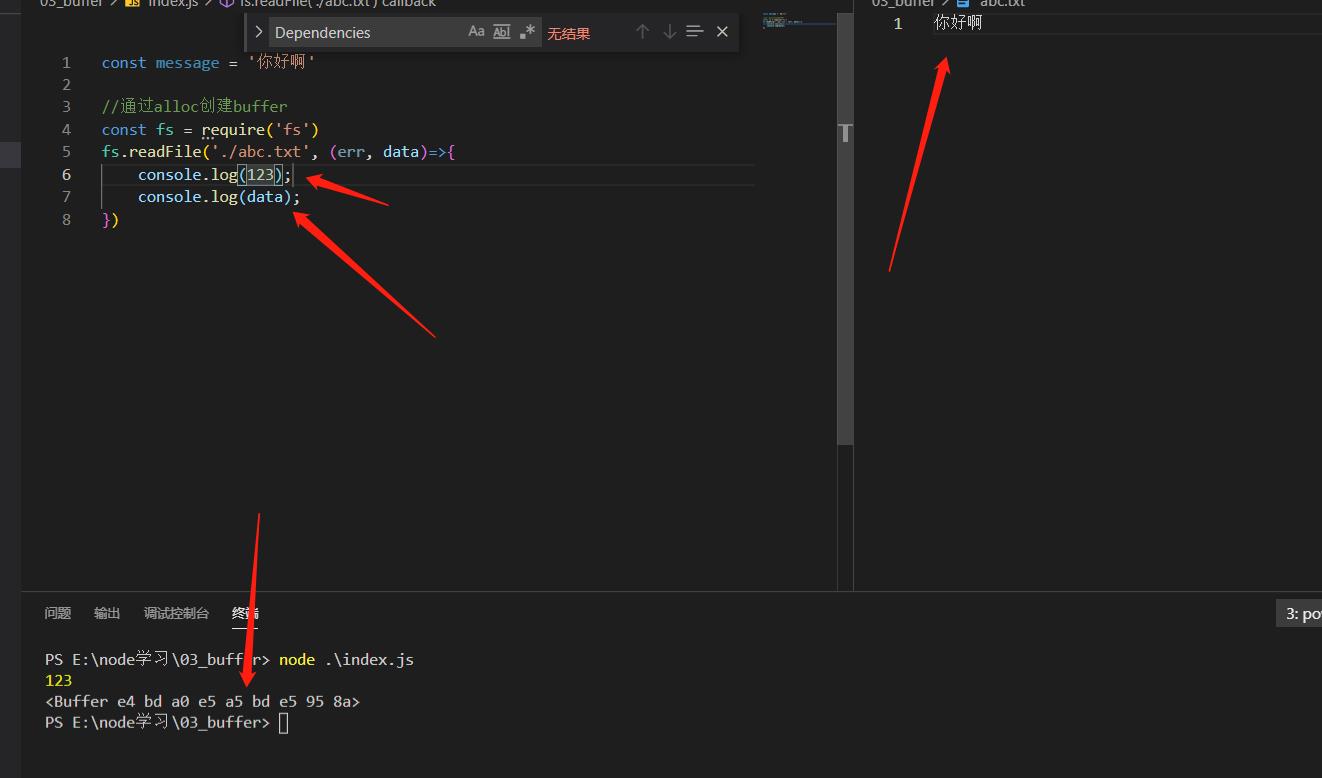Click '123' inside console.log on line 6
The height and width of the screenshot is (778, 1322).
[260, 174]
